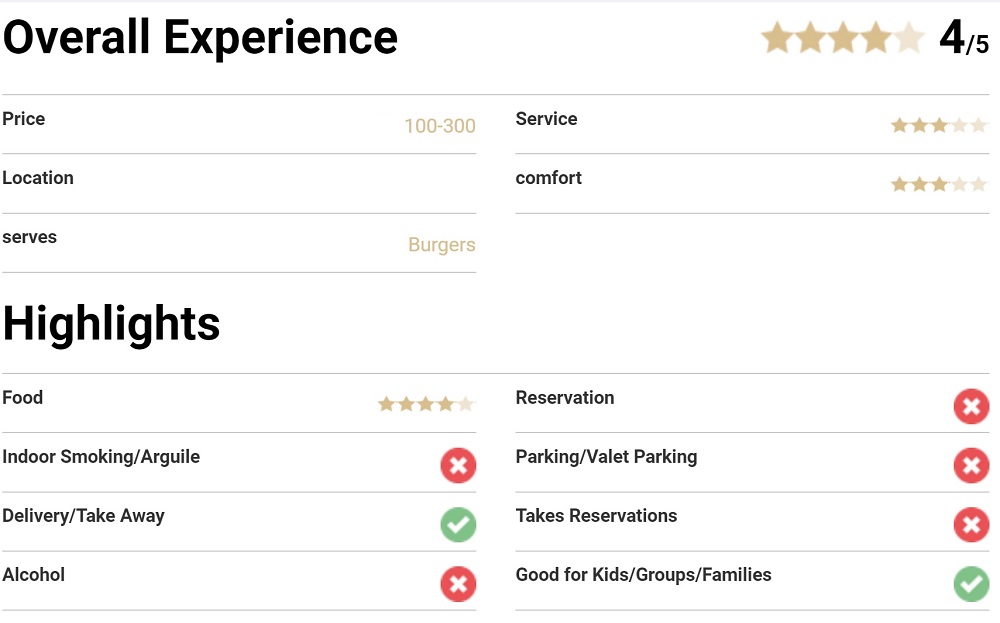Click the Overall Experience heading
1000x623 pixels.
tap(200, 38)
